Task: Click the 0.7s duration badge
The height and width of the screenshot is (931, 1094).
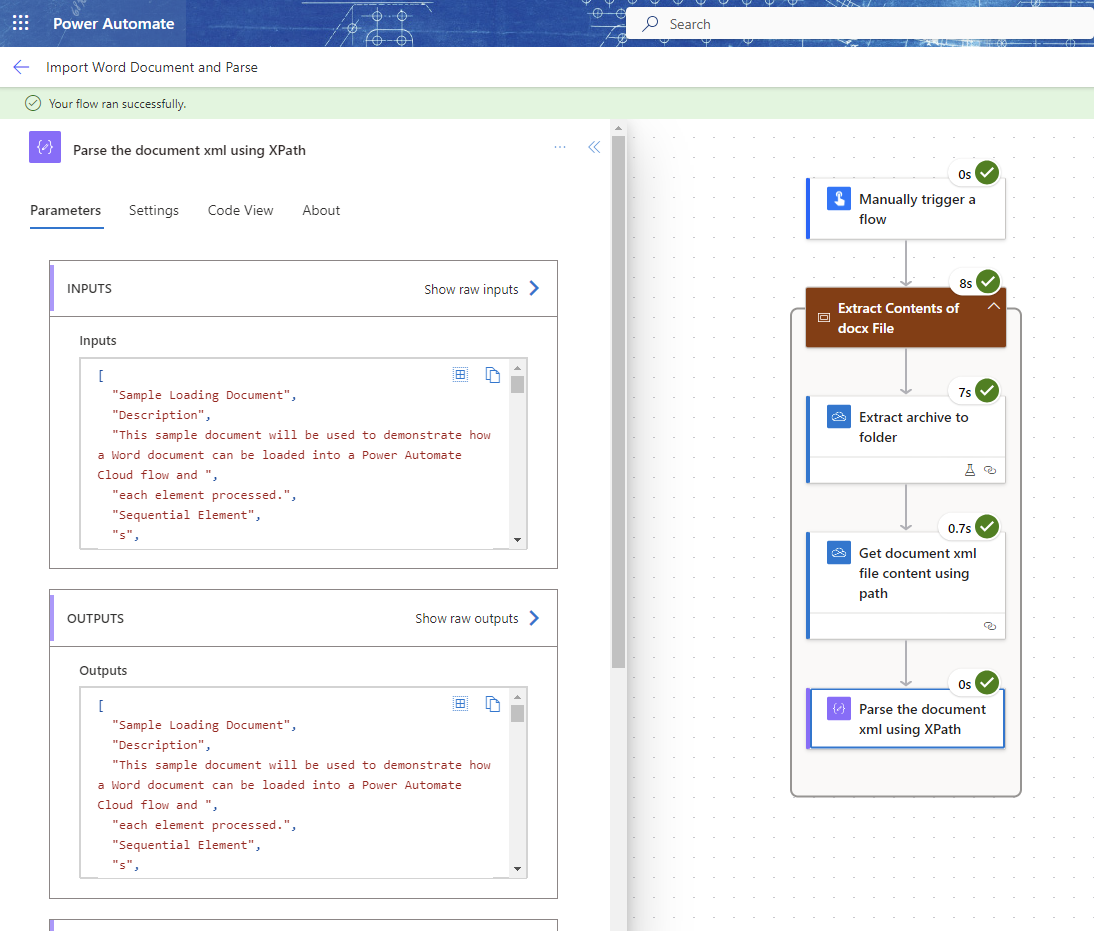Action: (x=959, y=528)
